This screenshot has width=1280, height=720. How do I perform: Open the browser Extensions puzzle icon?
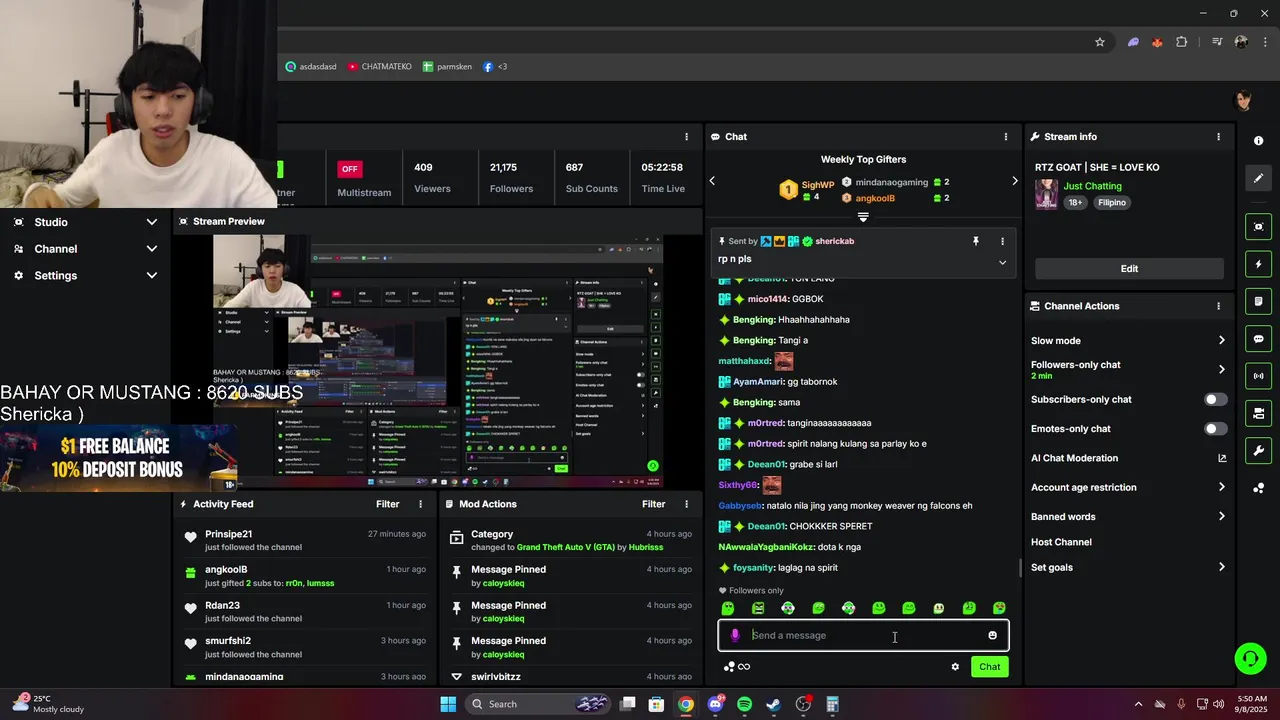(1182, 42)
